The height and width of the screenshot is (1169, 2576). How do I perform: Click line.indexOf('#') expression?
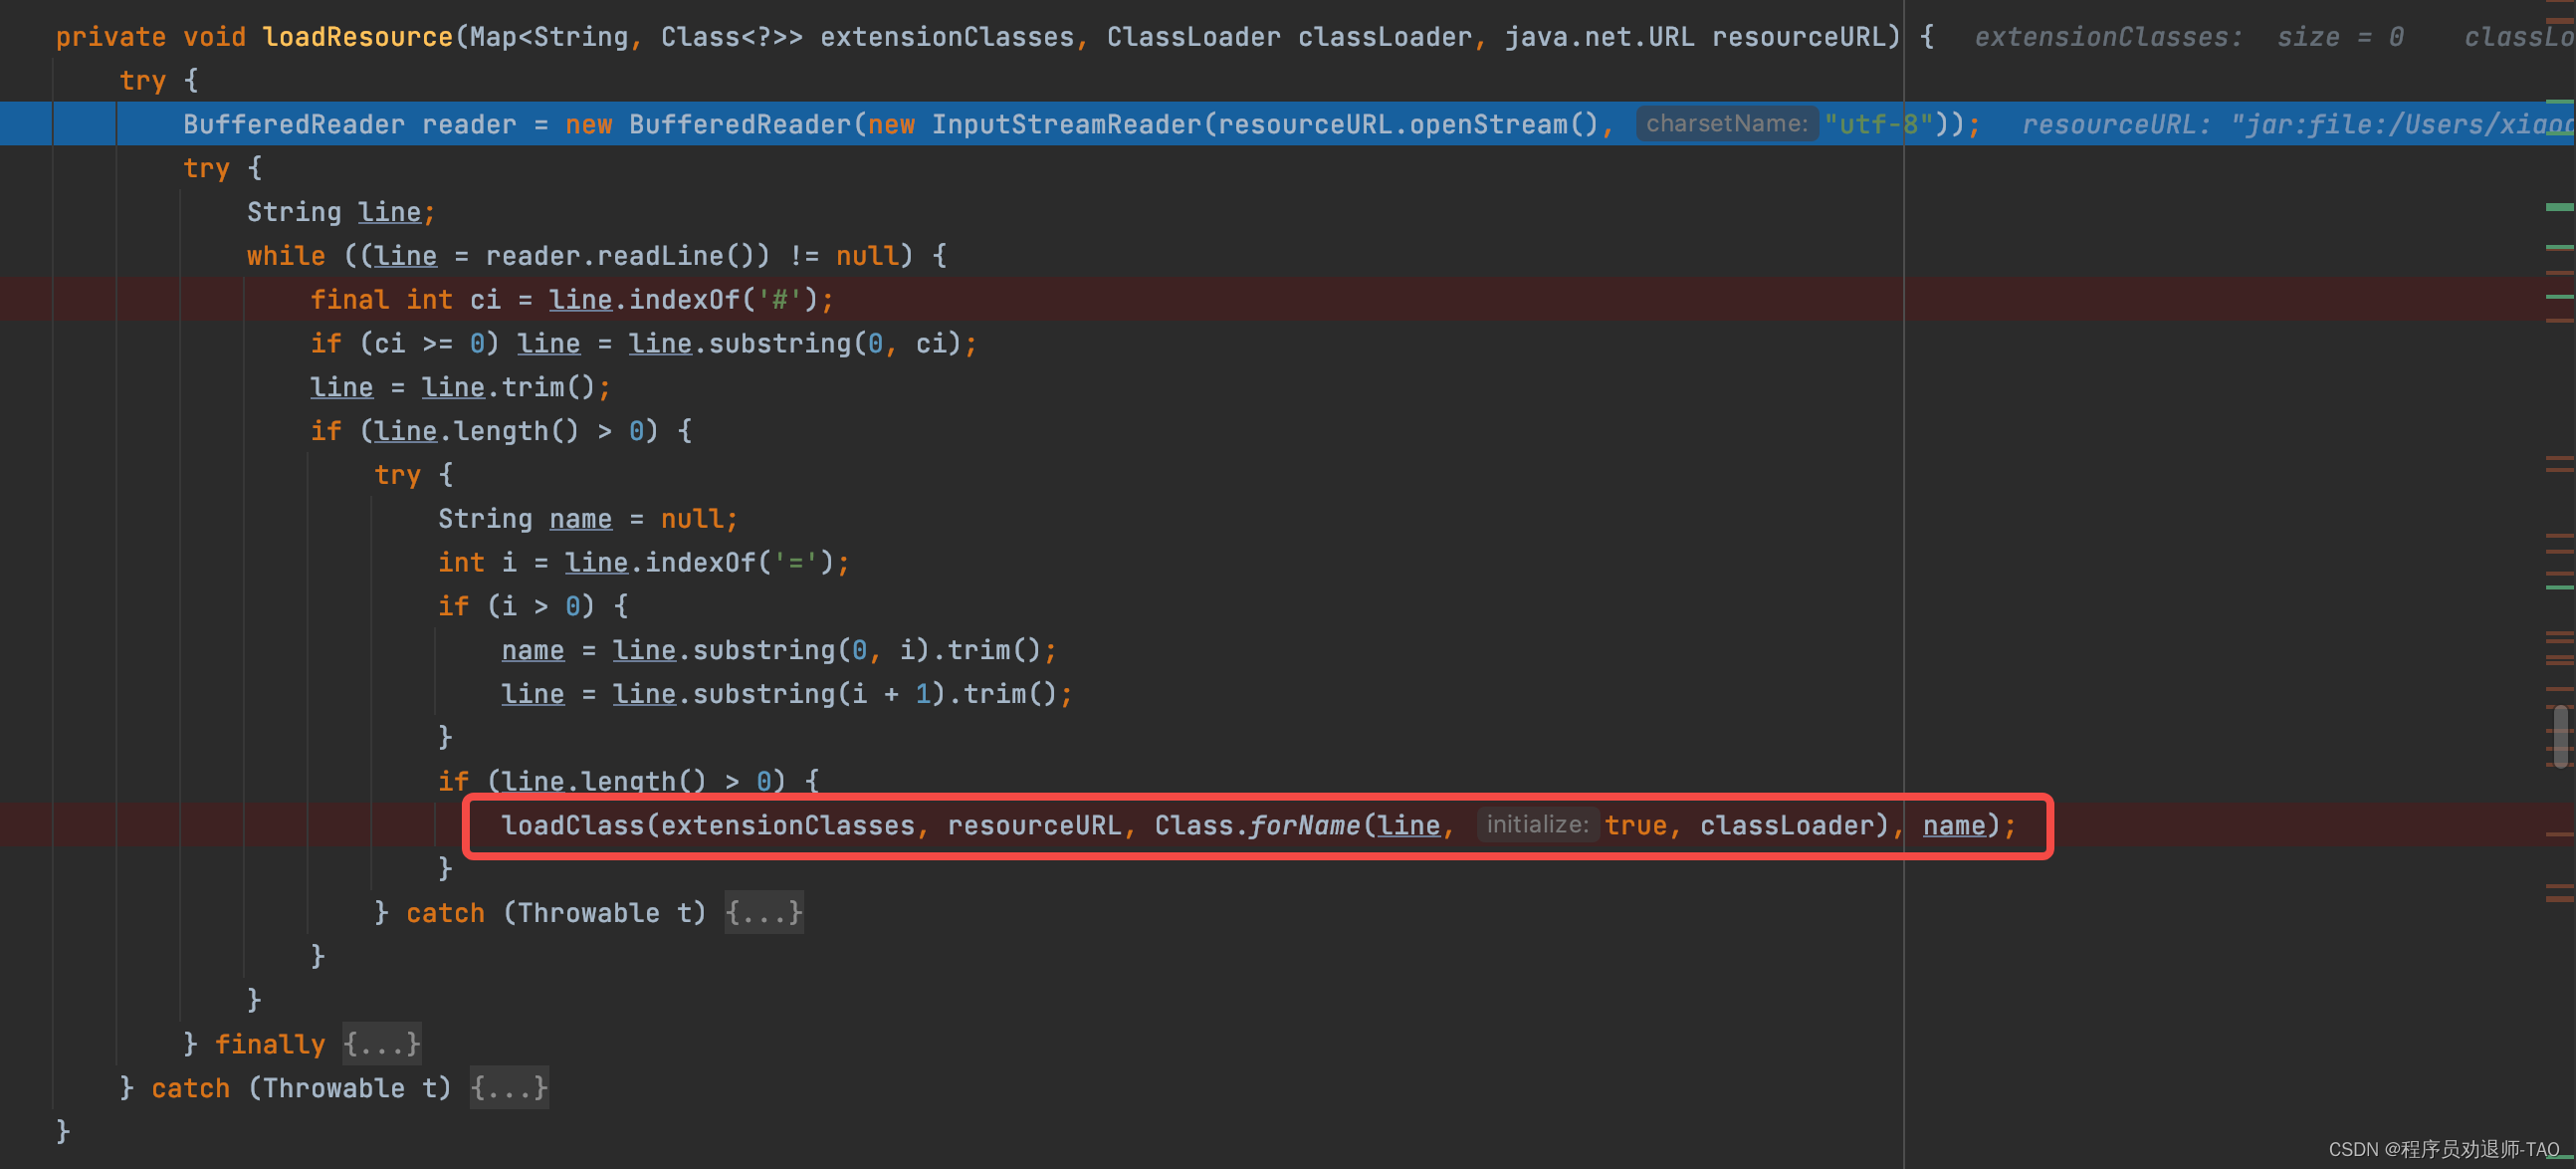[x=683, y=300]
